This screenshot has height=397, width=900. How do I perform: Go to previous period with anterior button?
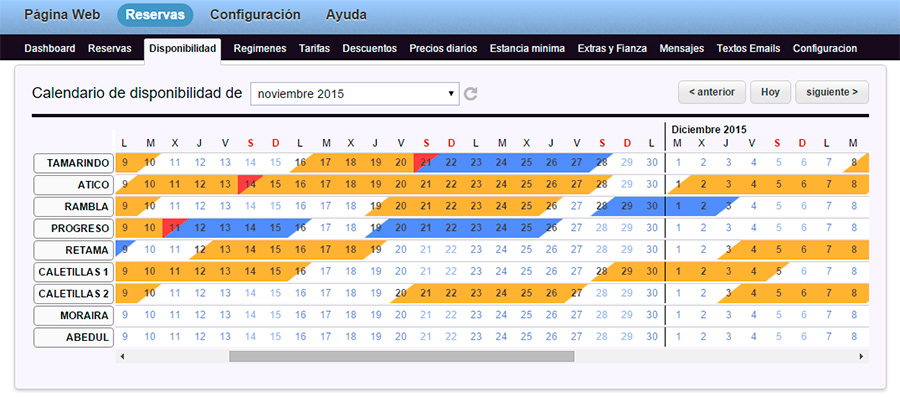coord(712,92)
